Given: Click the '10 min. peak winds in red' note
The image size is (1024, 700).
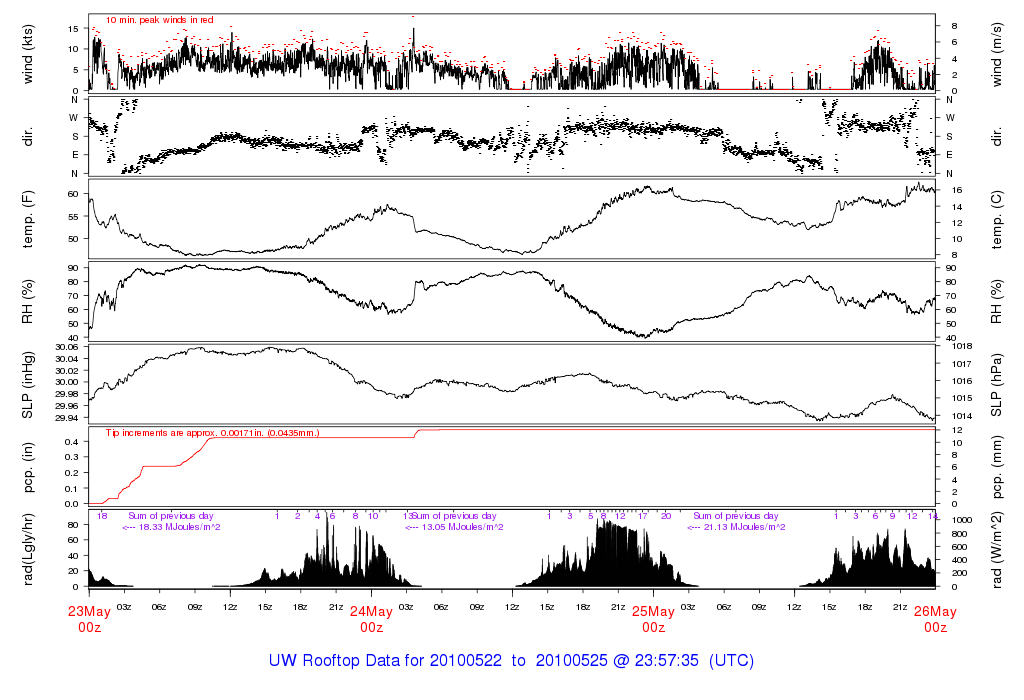Looking at the screenshot, I should (159, 20).
